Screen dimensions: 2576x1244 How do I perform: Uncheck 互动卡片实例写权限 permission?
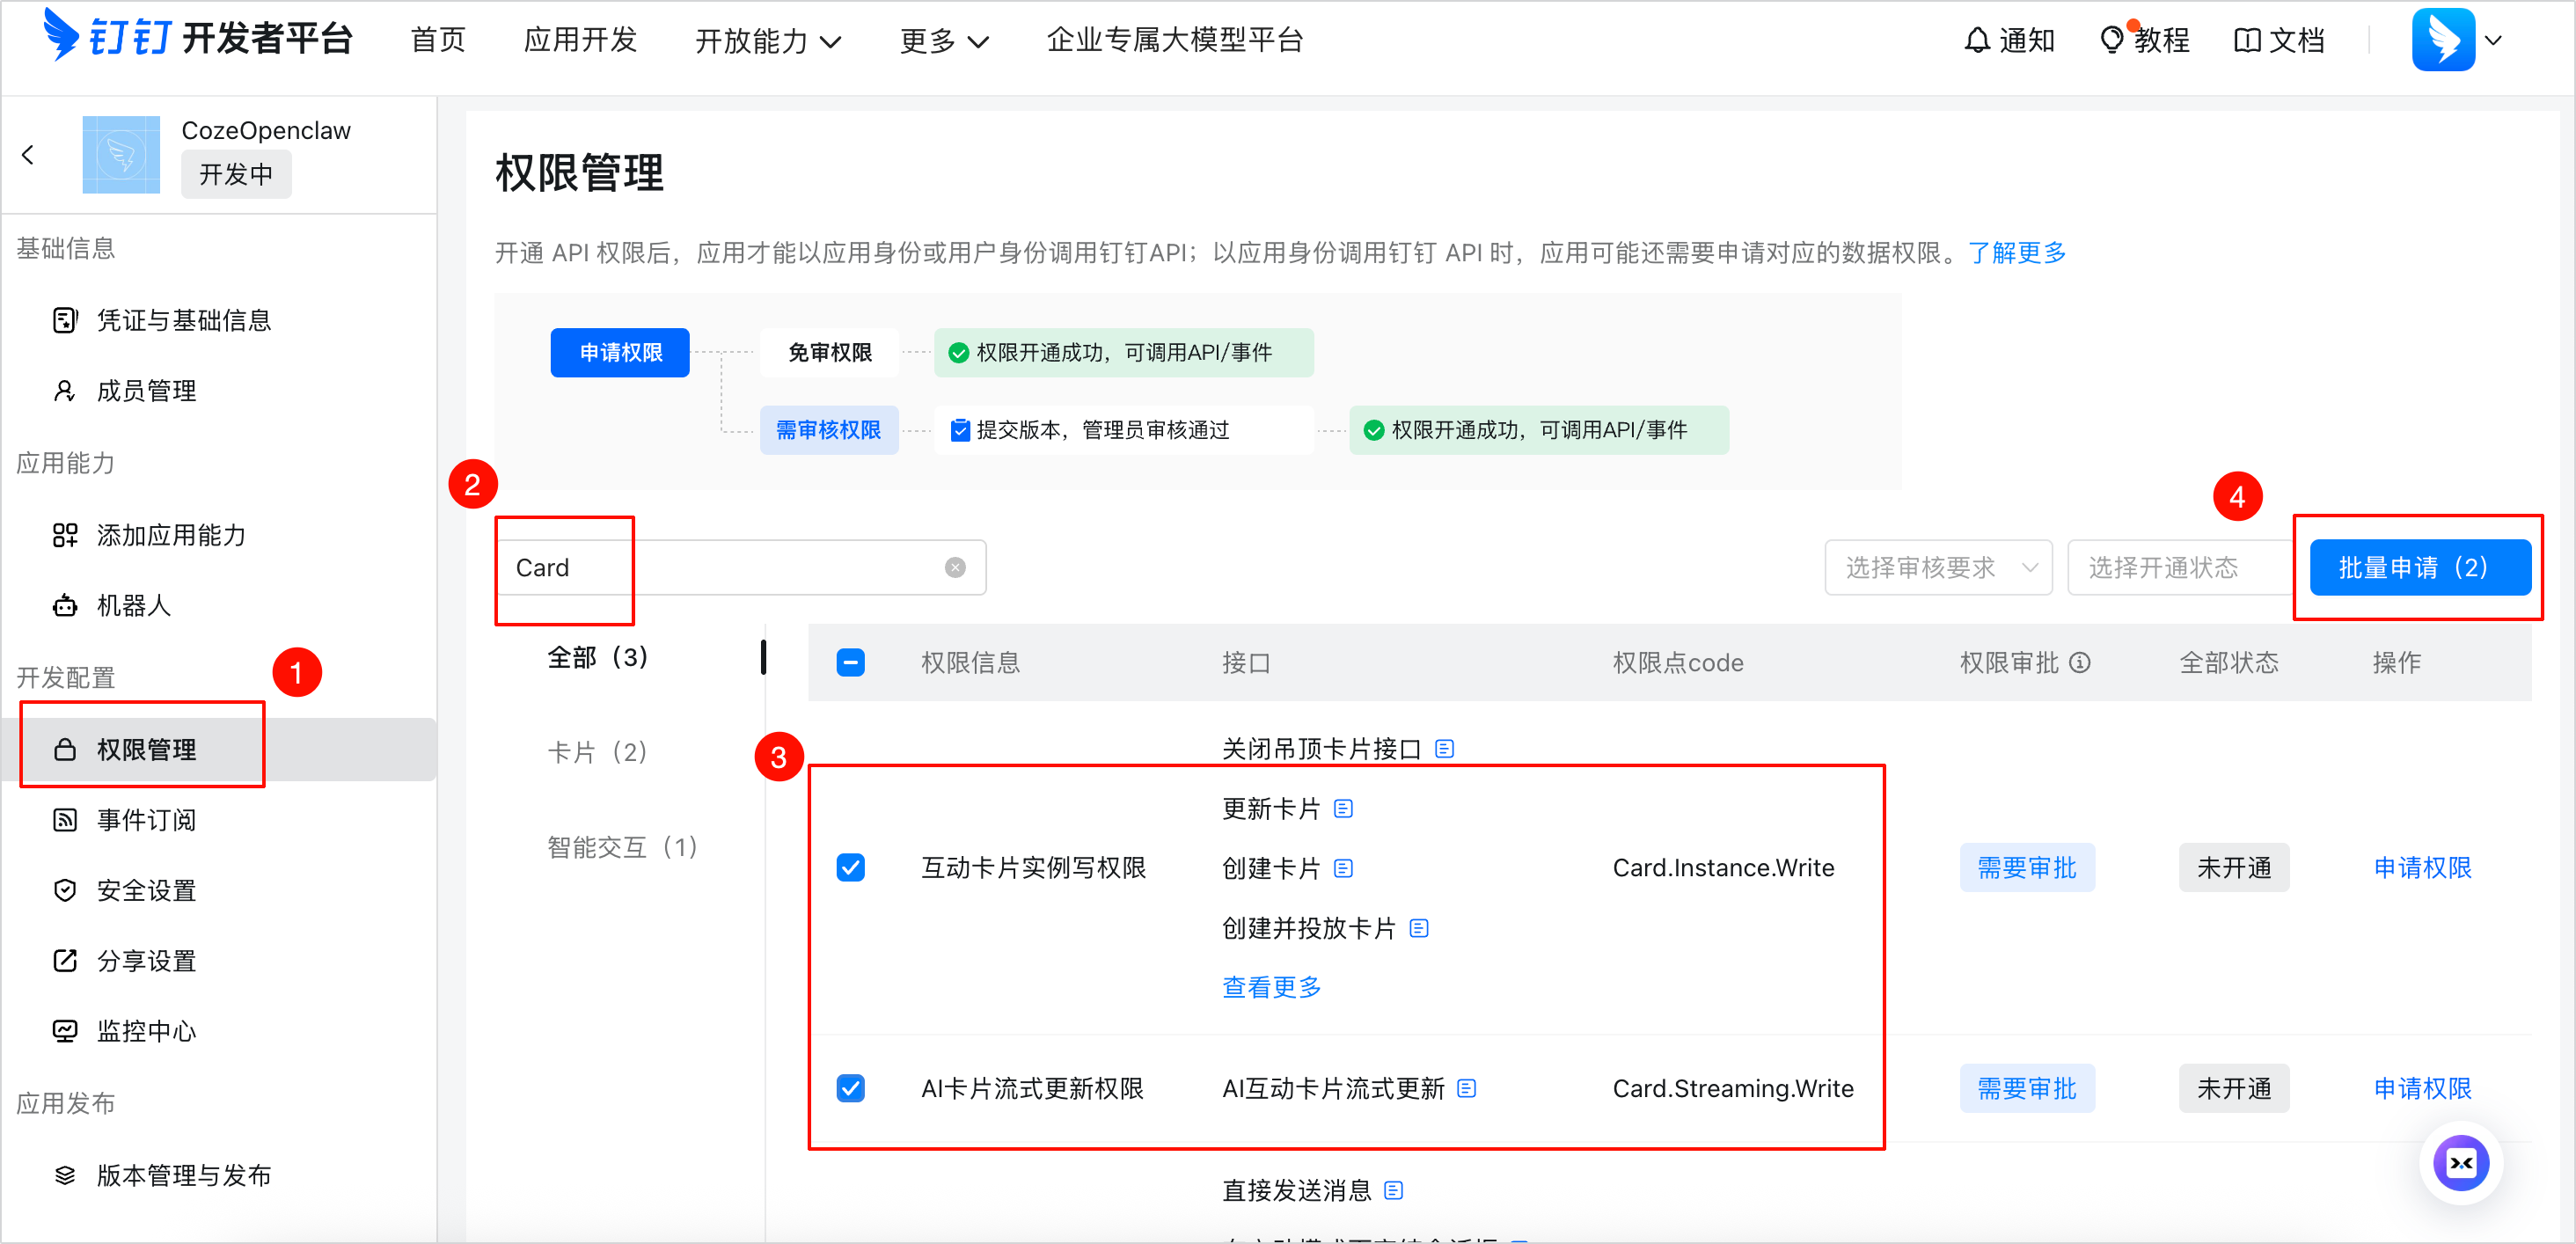[x=850, y=867]
